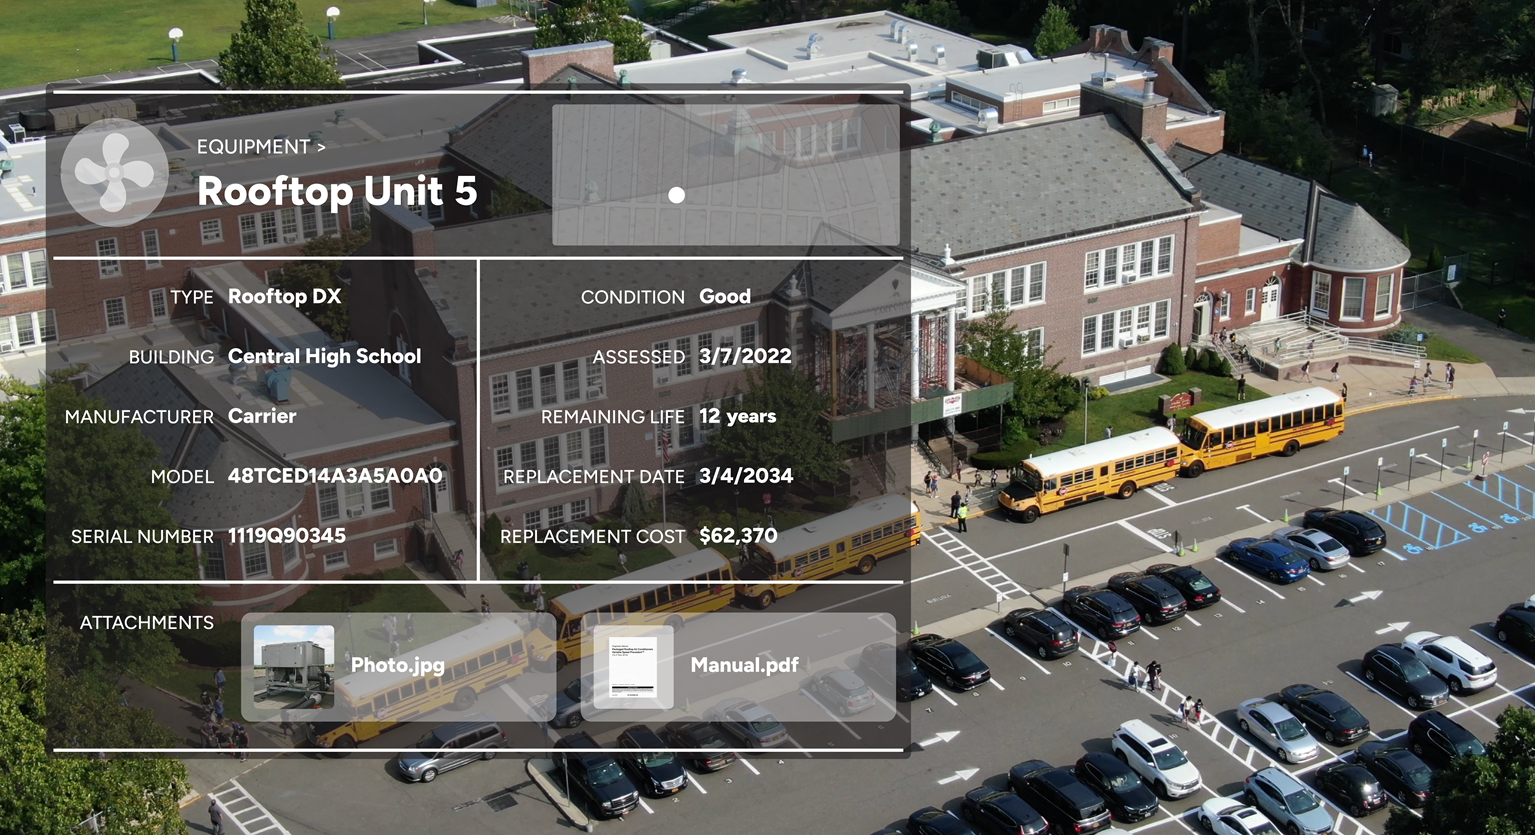
Task: Click the $62,370 replacement cost
Action: 738,536
